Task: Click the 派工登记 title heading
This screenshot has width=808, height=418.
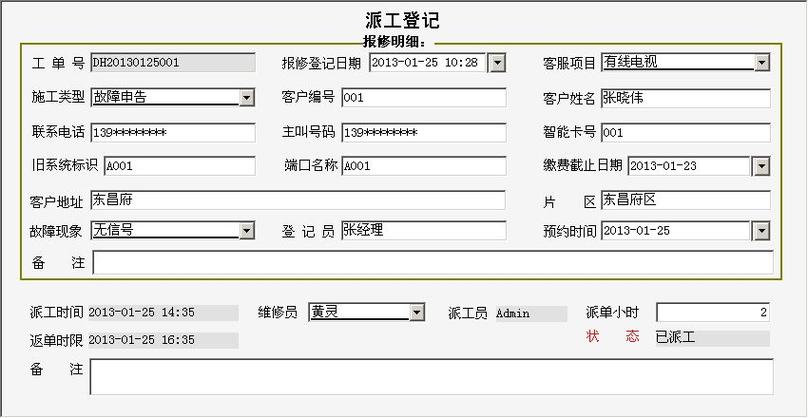Action: (x=402, y=20)
